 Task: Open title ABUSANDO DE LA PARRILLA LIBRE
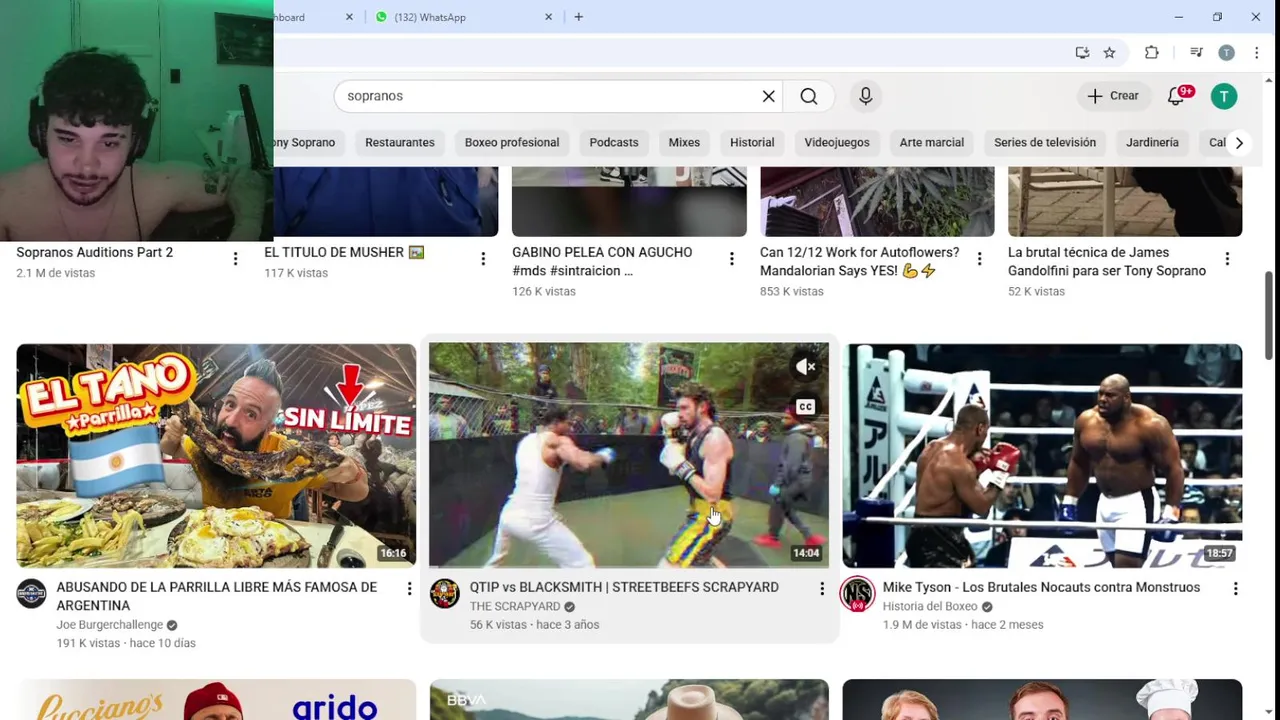point(216,596)
